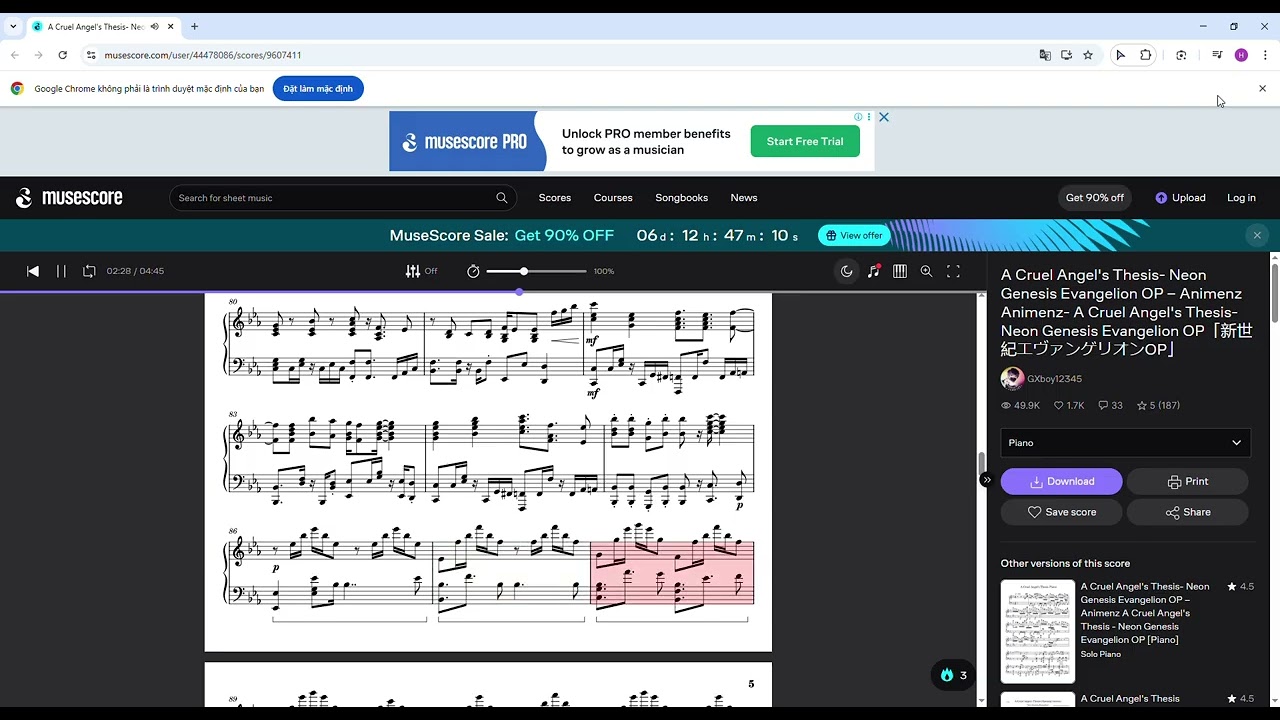The width and height of the screenshot is (1280, 720).
Task: Click the Musescore logo
Action: tap(69, 198)
